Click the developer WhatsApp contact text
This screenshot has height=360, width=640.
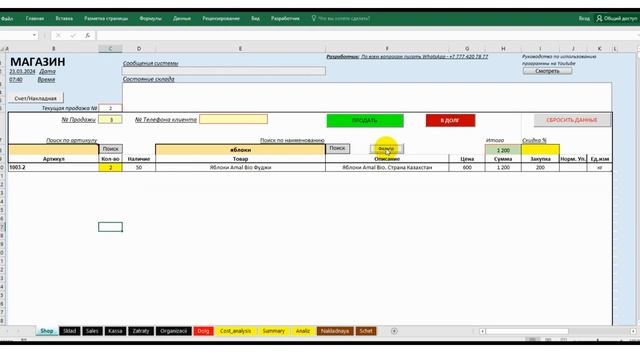(x=407, y=57)
